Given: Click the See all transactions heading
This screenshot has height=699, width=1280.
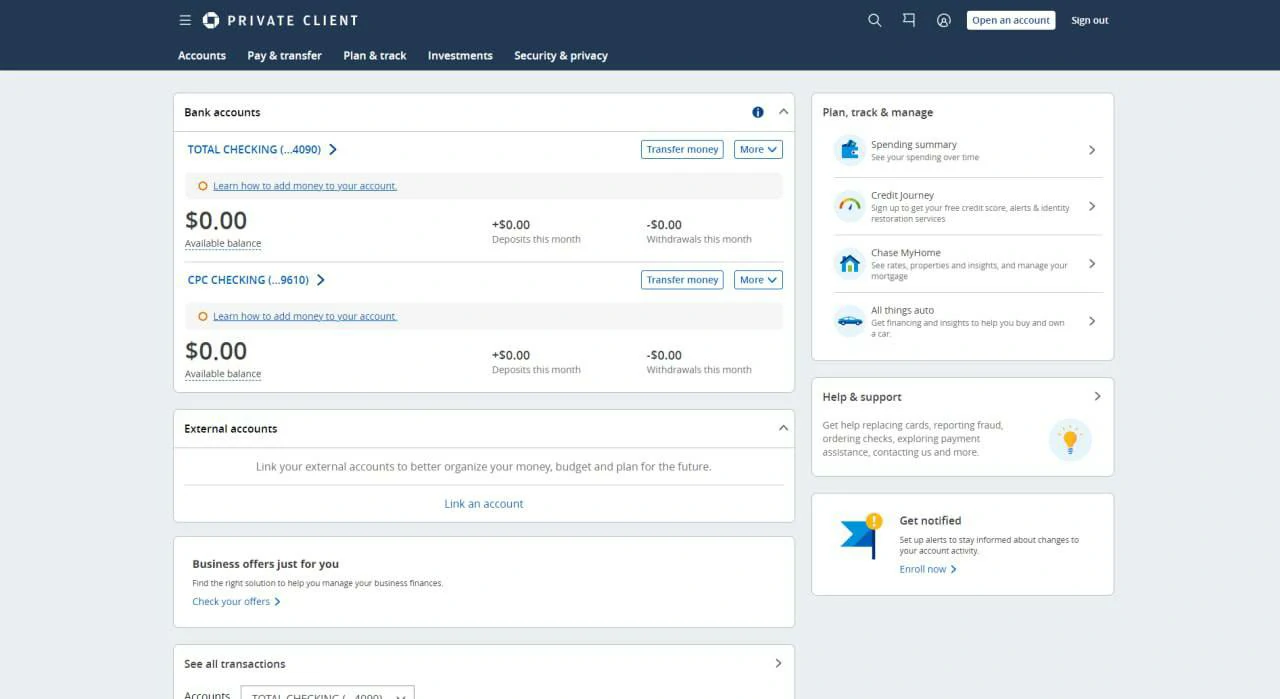Looking at the screenshot, I should (x=235, y=664).
